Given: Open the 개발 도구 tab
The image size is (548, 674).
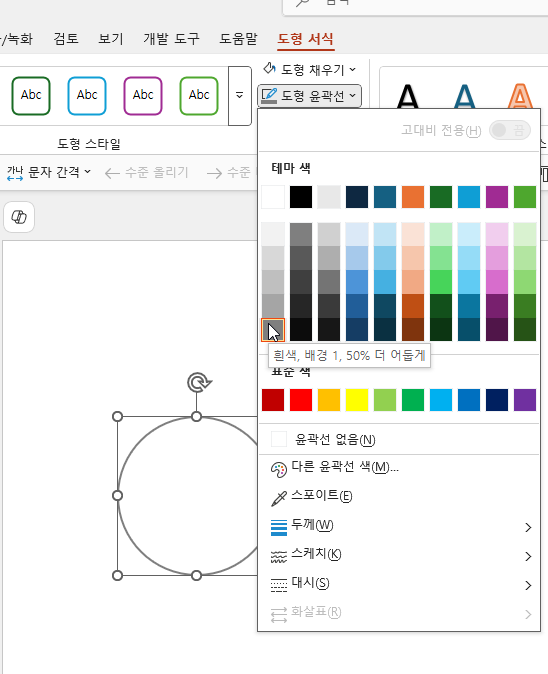Looking at the screenshot, I should tap(171, 39).
